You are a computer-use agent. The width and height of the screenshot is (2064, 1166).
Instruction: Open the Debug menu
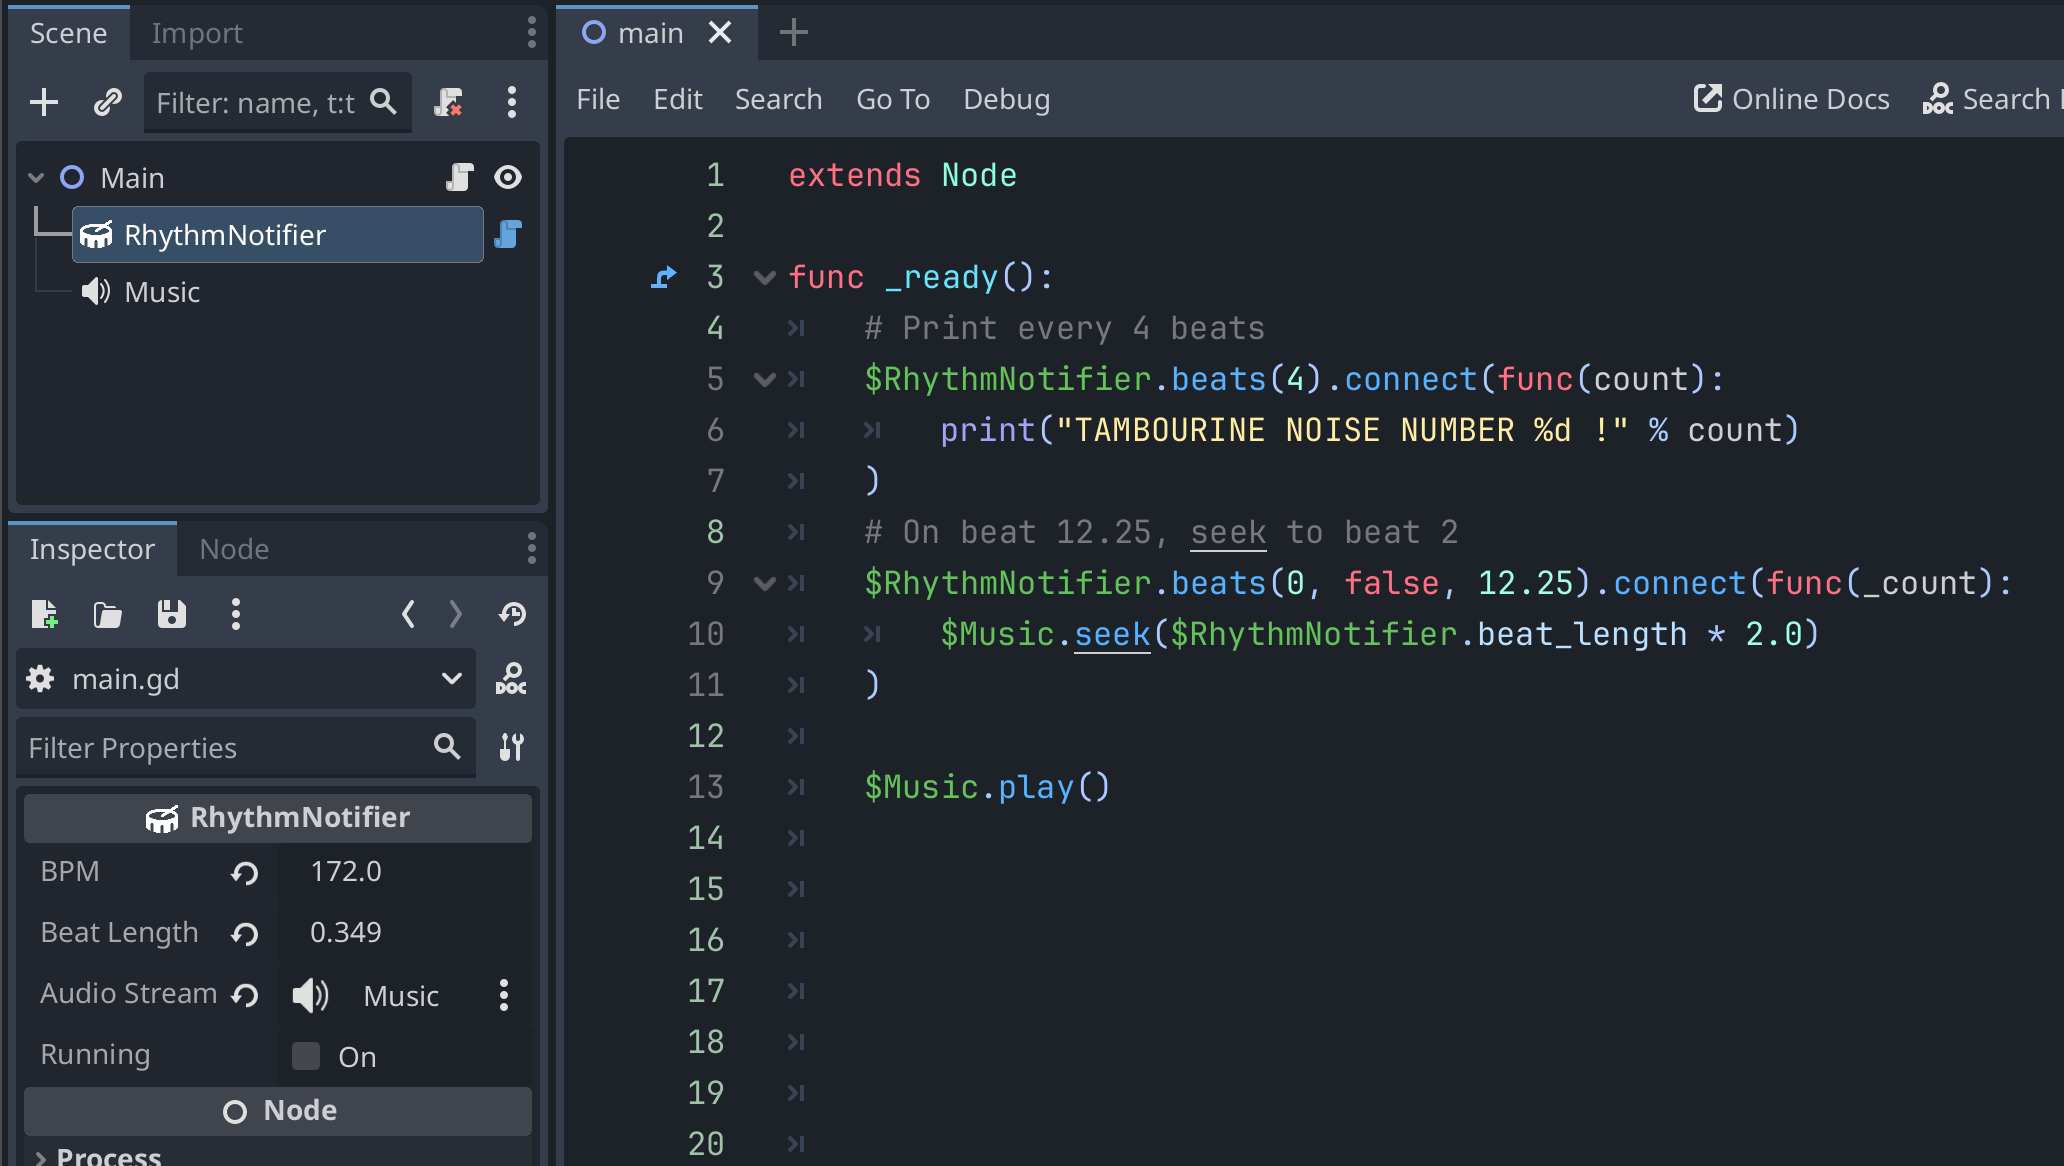click(x=1006, y=99)
